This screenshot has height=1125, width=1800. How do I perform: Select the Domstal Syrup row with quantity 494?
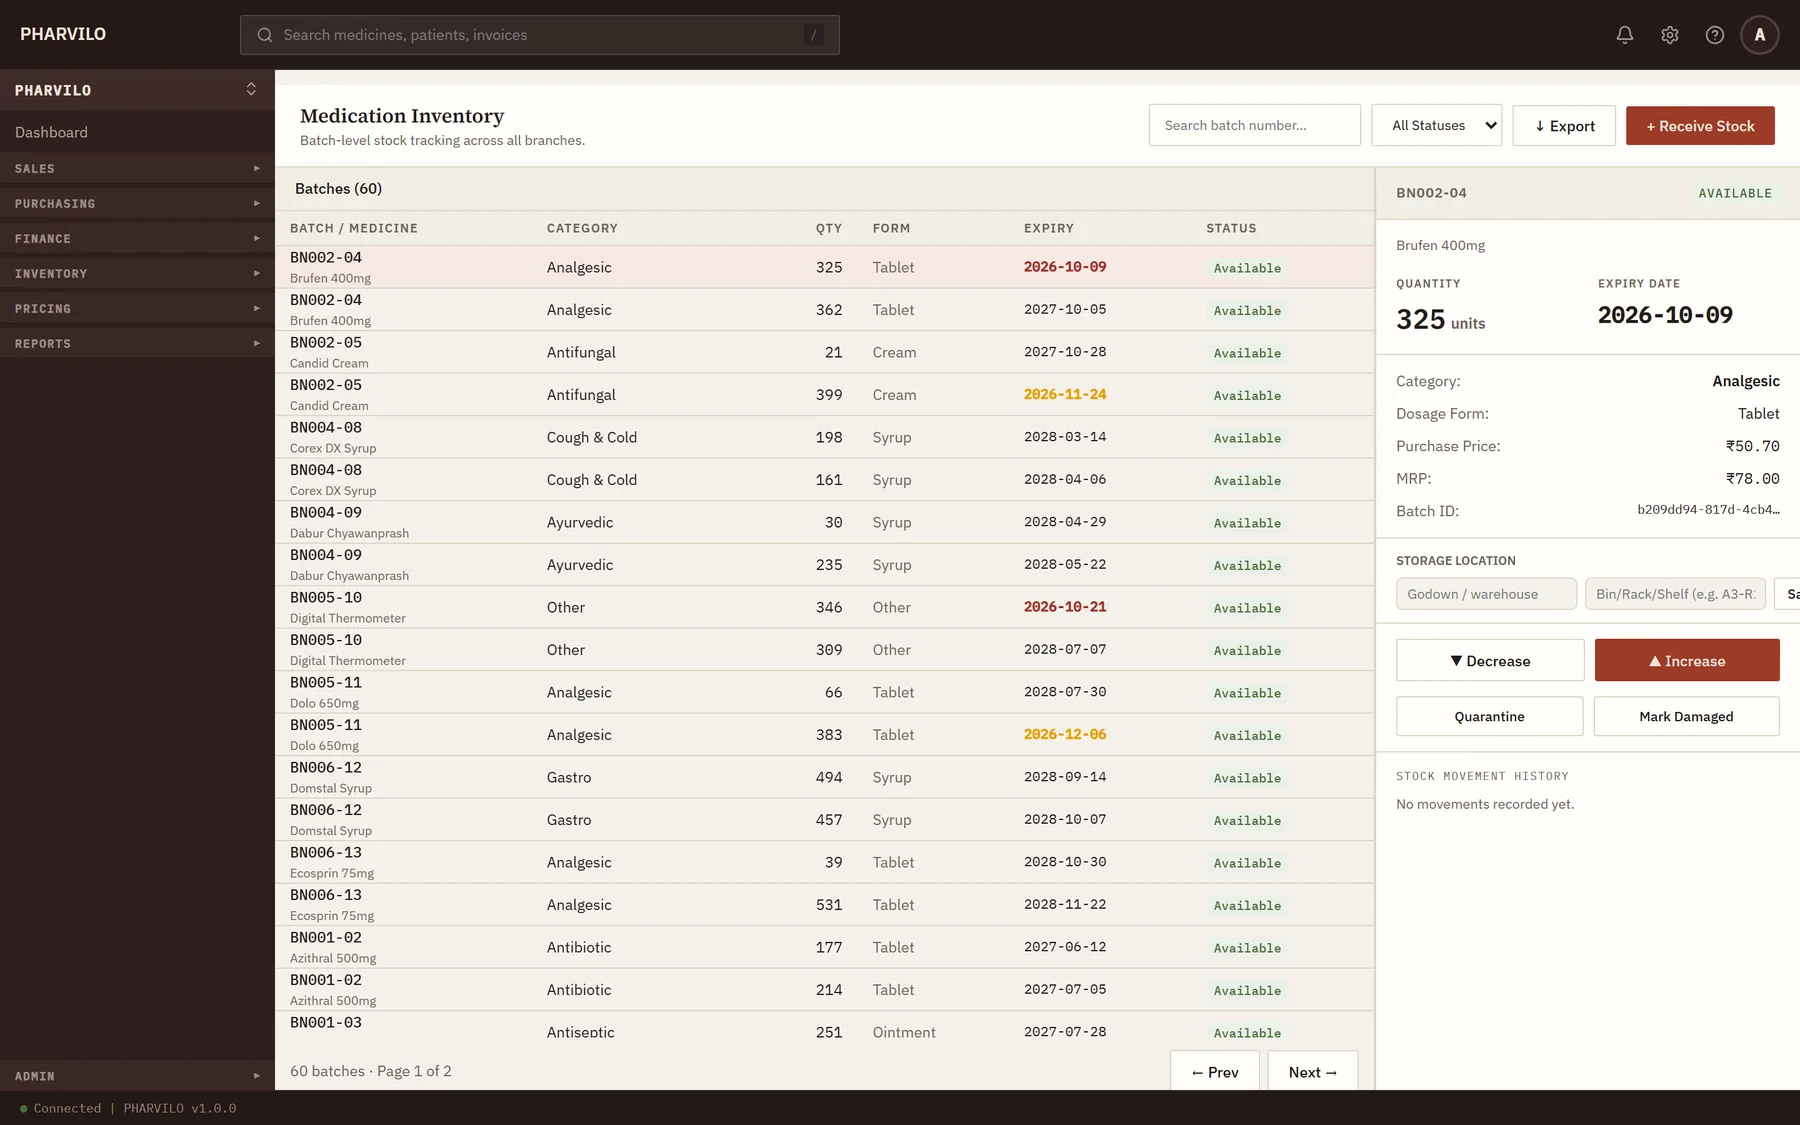(x=824, y=777)
